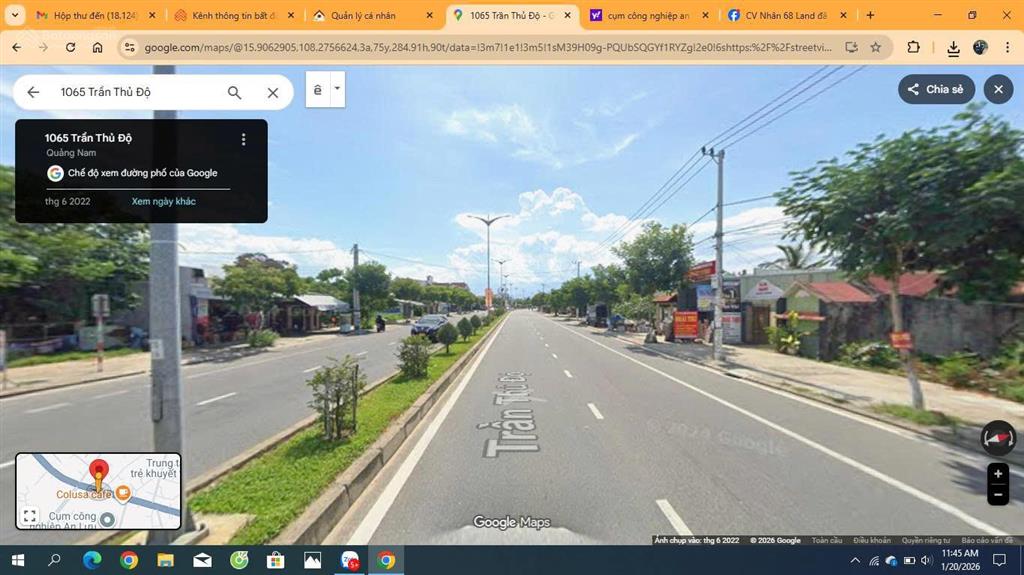1024x575 pixels.
Task: Go back with the browser back arrow
Action: [17, 47]
